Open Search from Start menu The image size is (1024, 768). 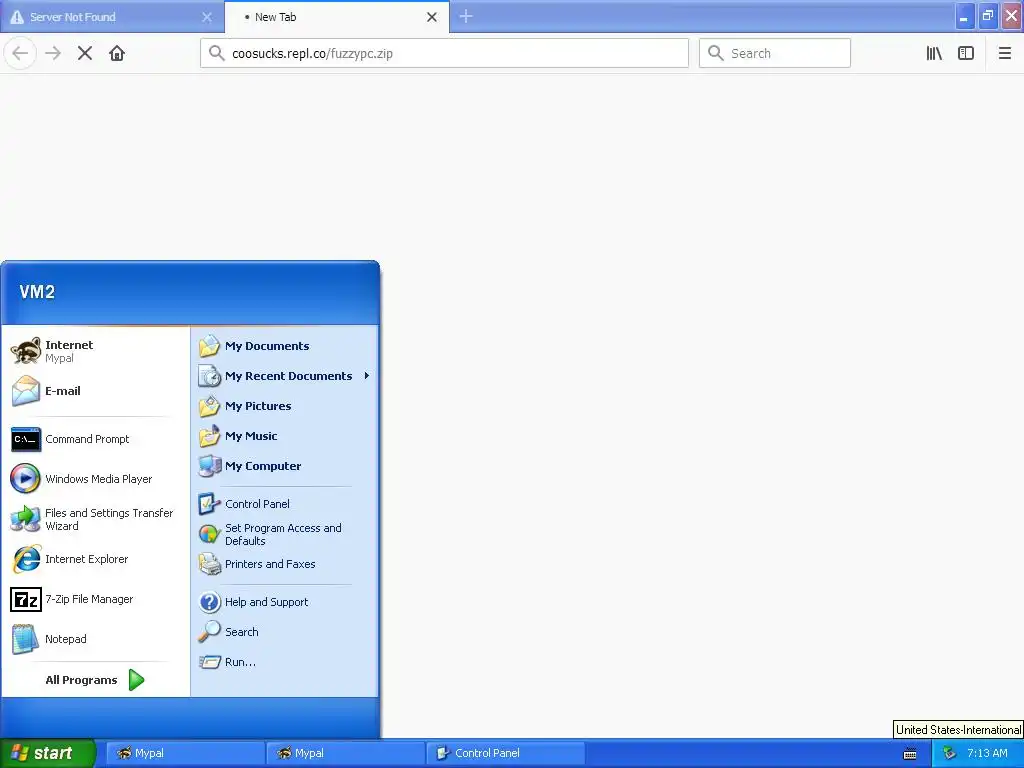(285, 632)
